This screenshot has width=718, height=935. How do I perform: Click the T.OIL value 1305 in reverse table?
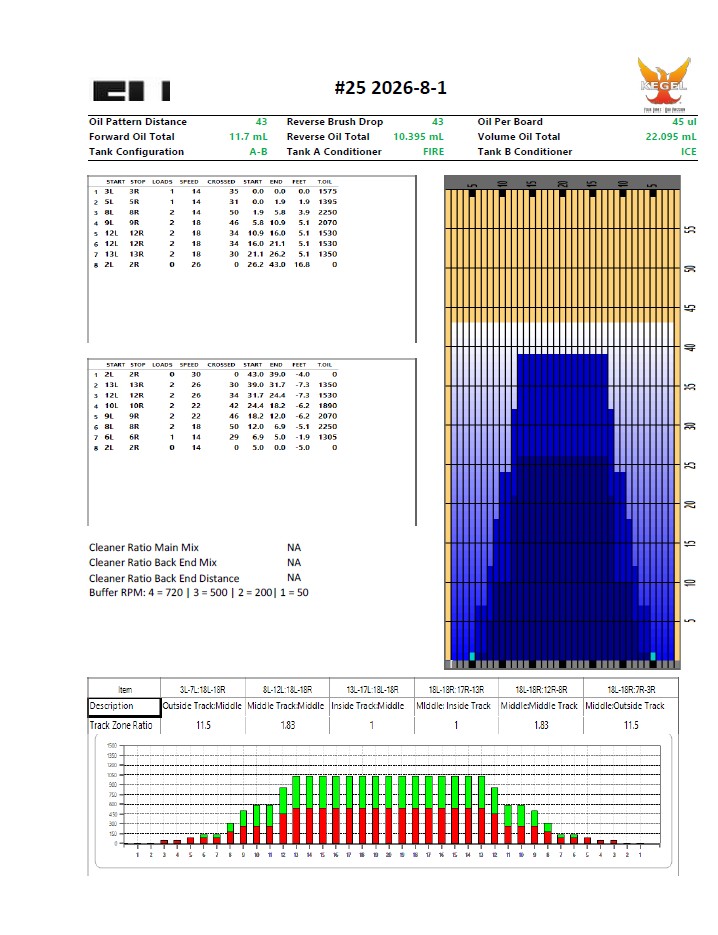click(327, 437)
